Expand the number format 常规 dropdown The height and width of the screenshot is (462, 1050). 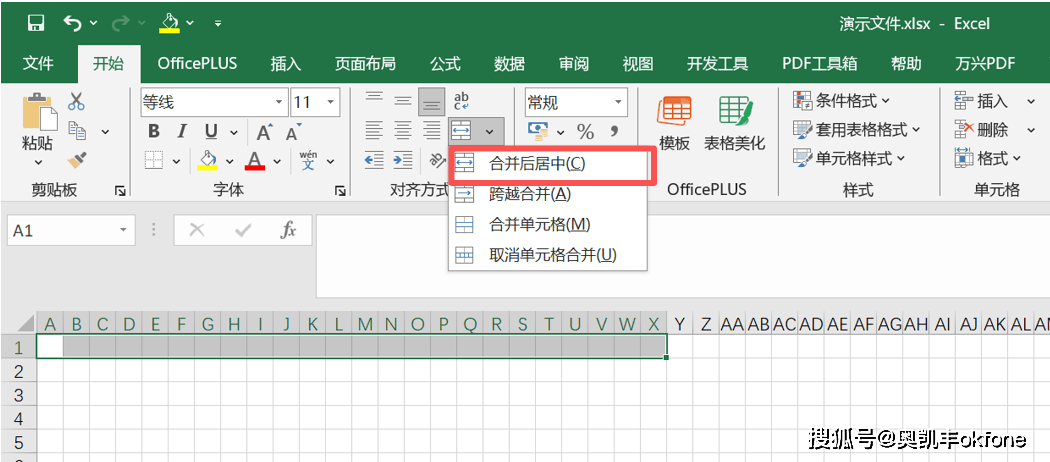click(x=619, y=102)
